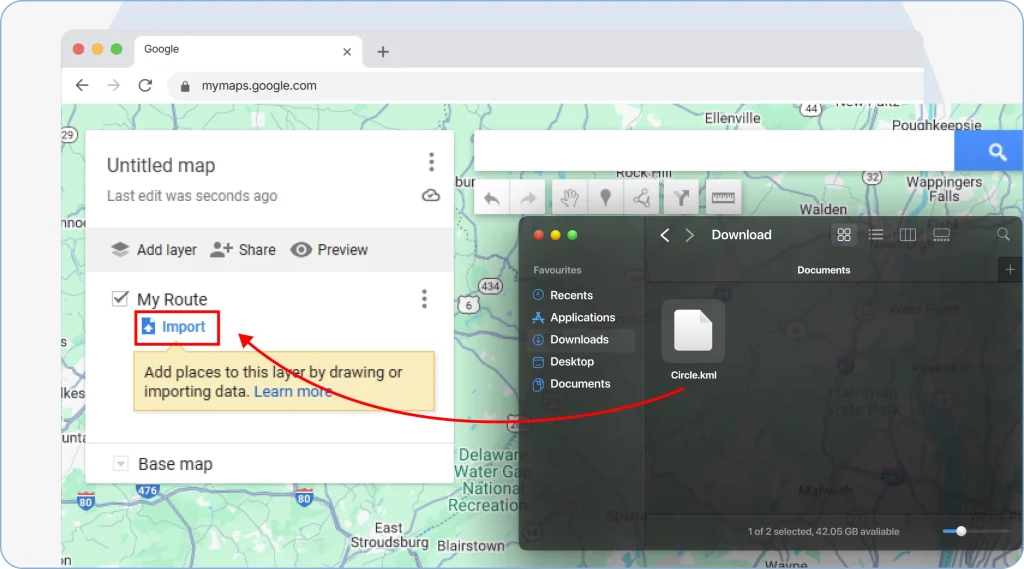This screenshot has width=1024, height=569.
Task: Click Add layer button
Action: [153, 250]
